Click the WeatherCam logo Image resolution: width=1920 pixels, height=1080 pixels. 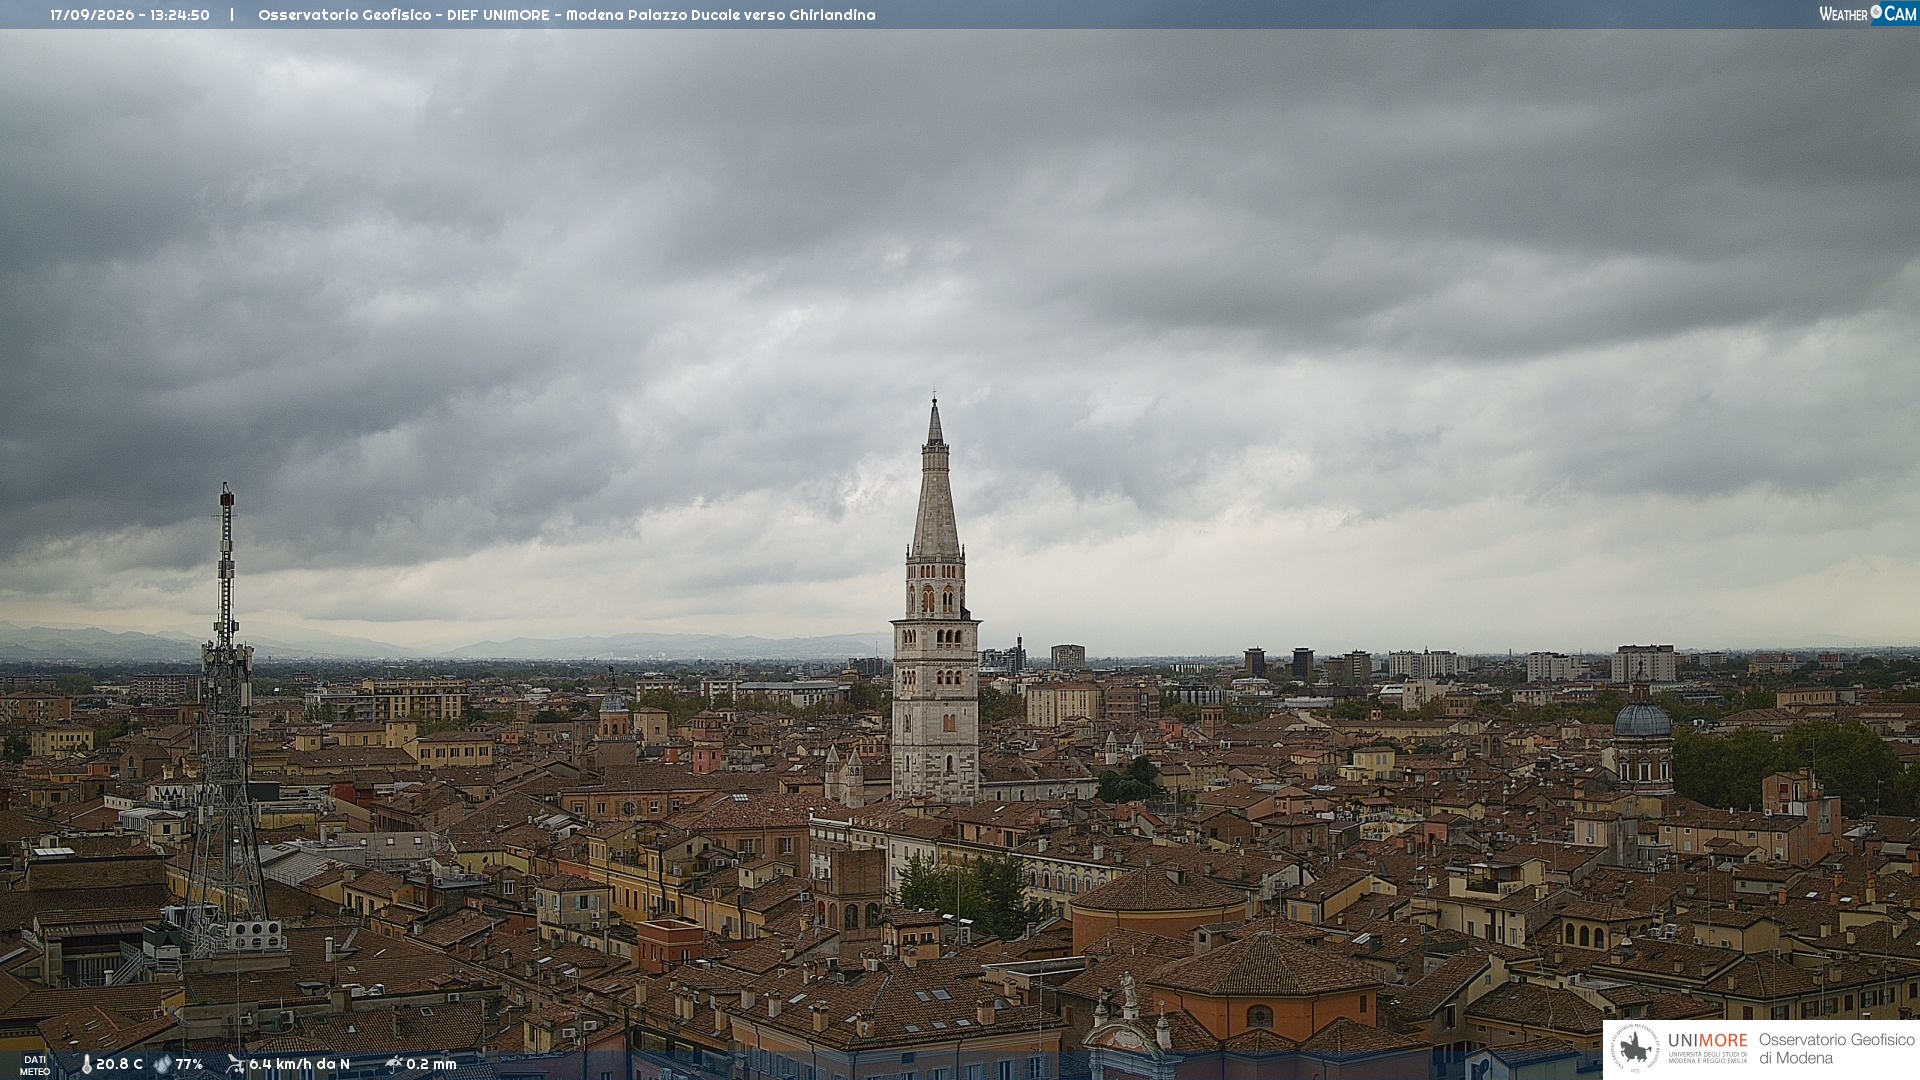pyautogui.click(x=1867, y=14)
